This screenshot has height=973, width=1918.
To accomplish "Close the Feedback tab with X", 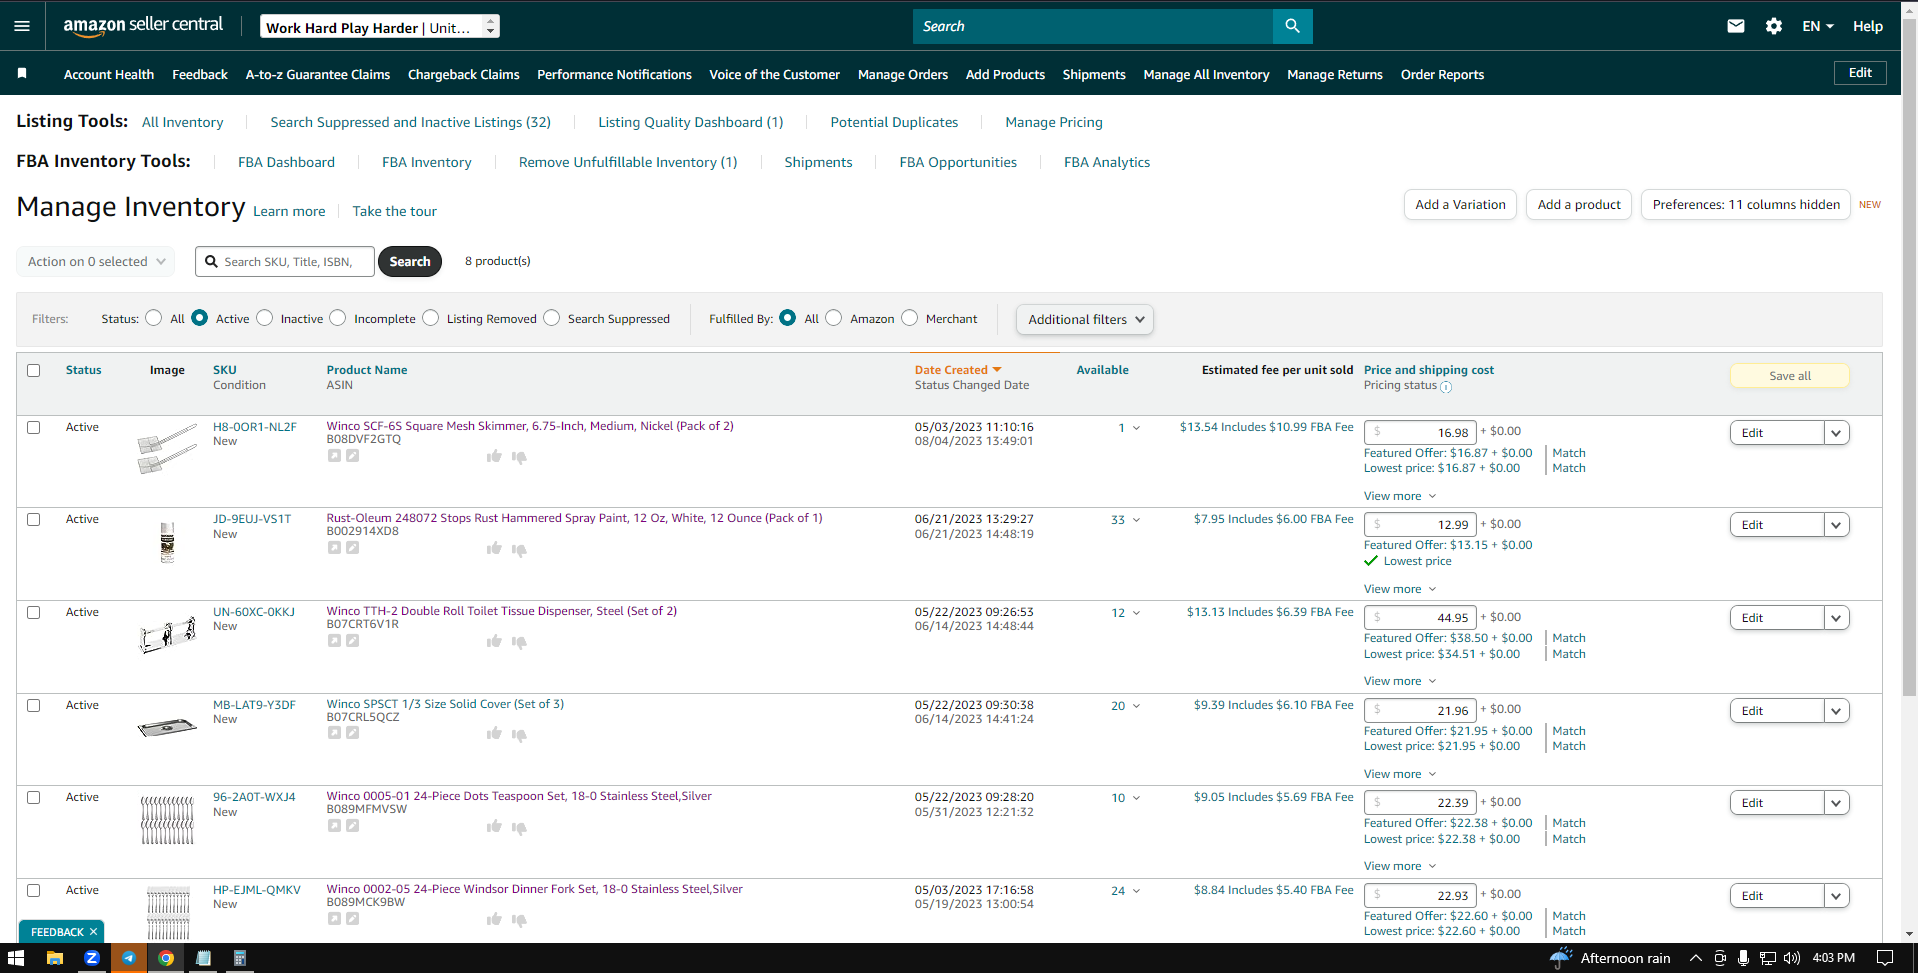I will [93, 932].
